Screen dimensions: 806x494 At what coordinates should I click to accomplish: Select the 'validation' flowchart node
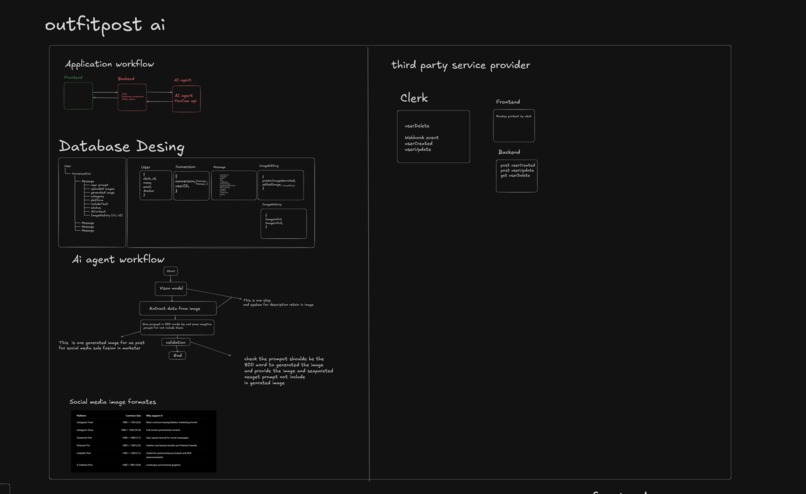click(176, 342)
